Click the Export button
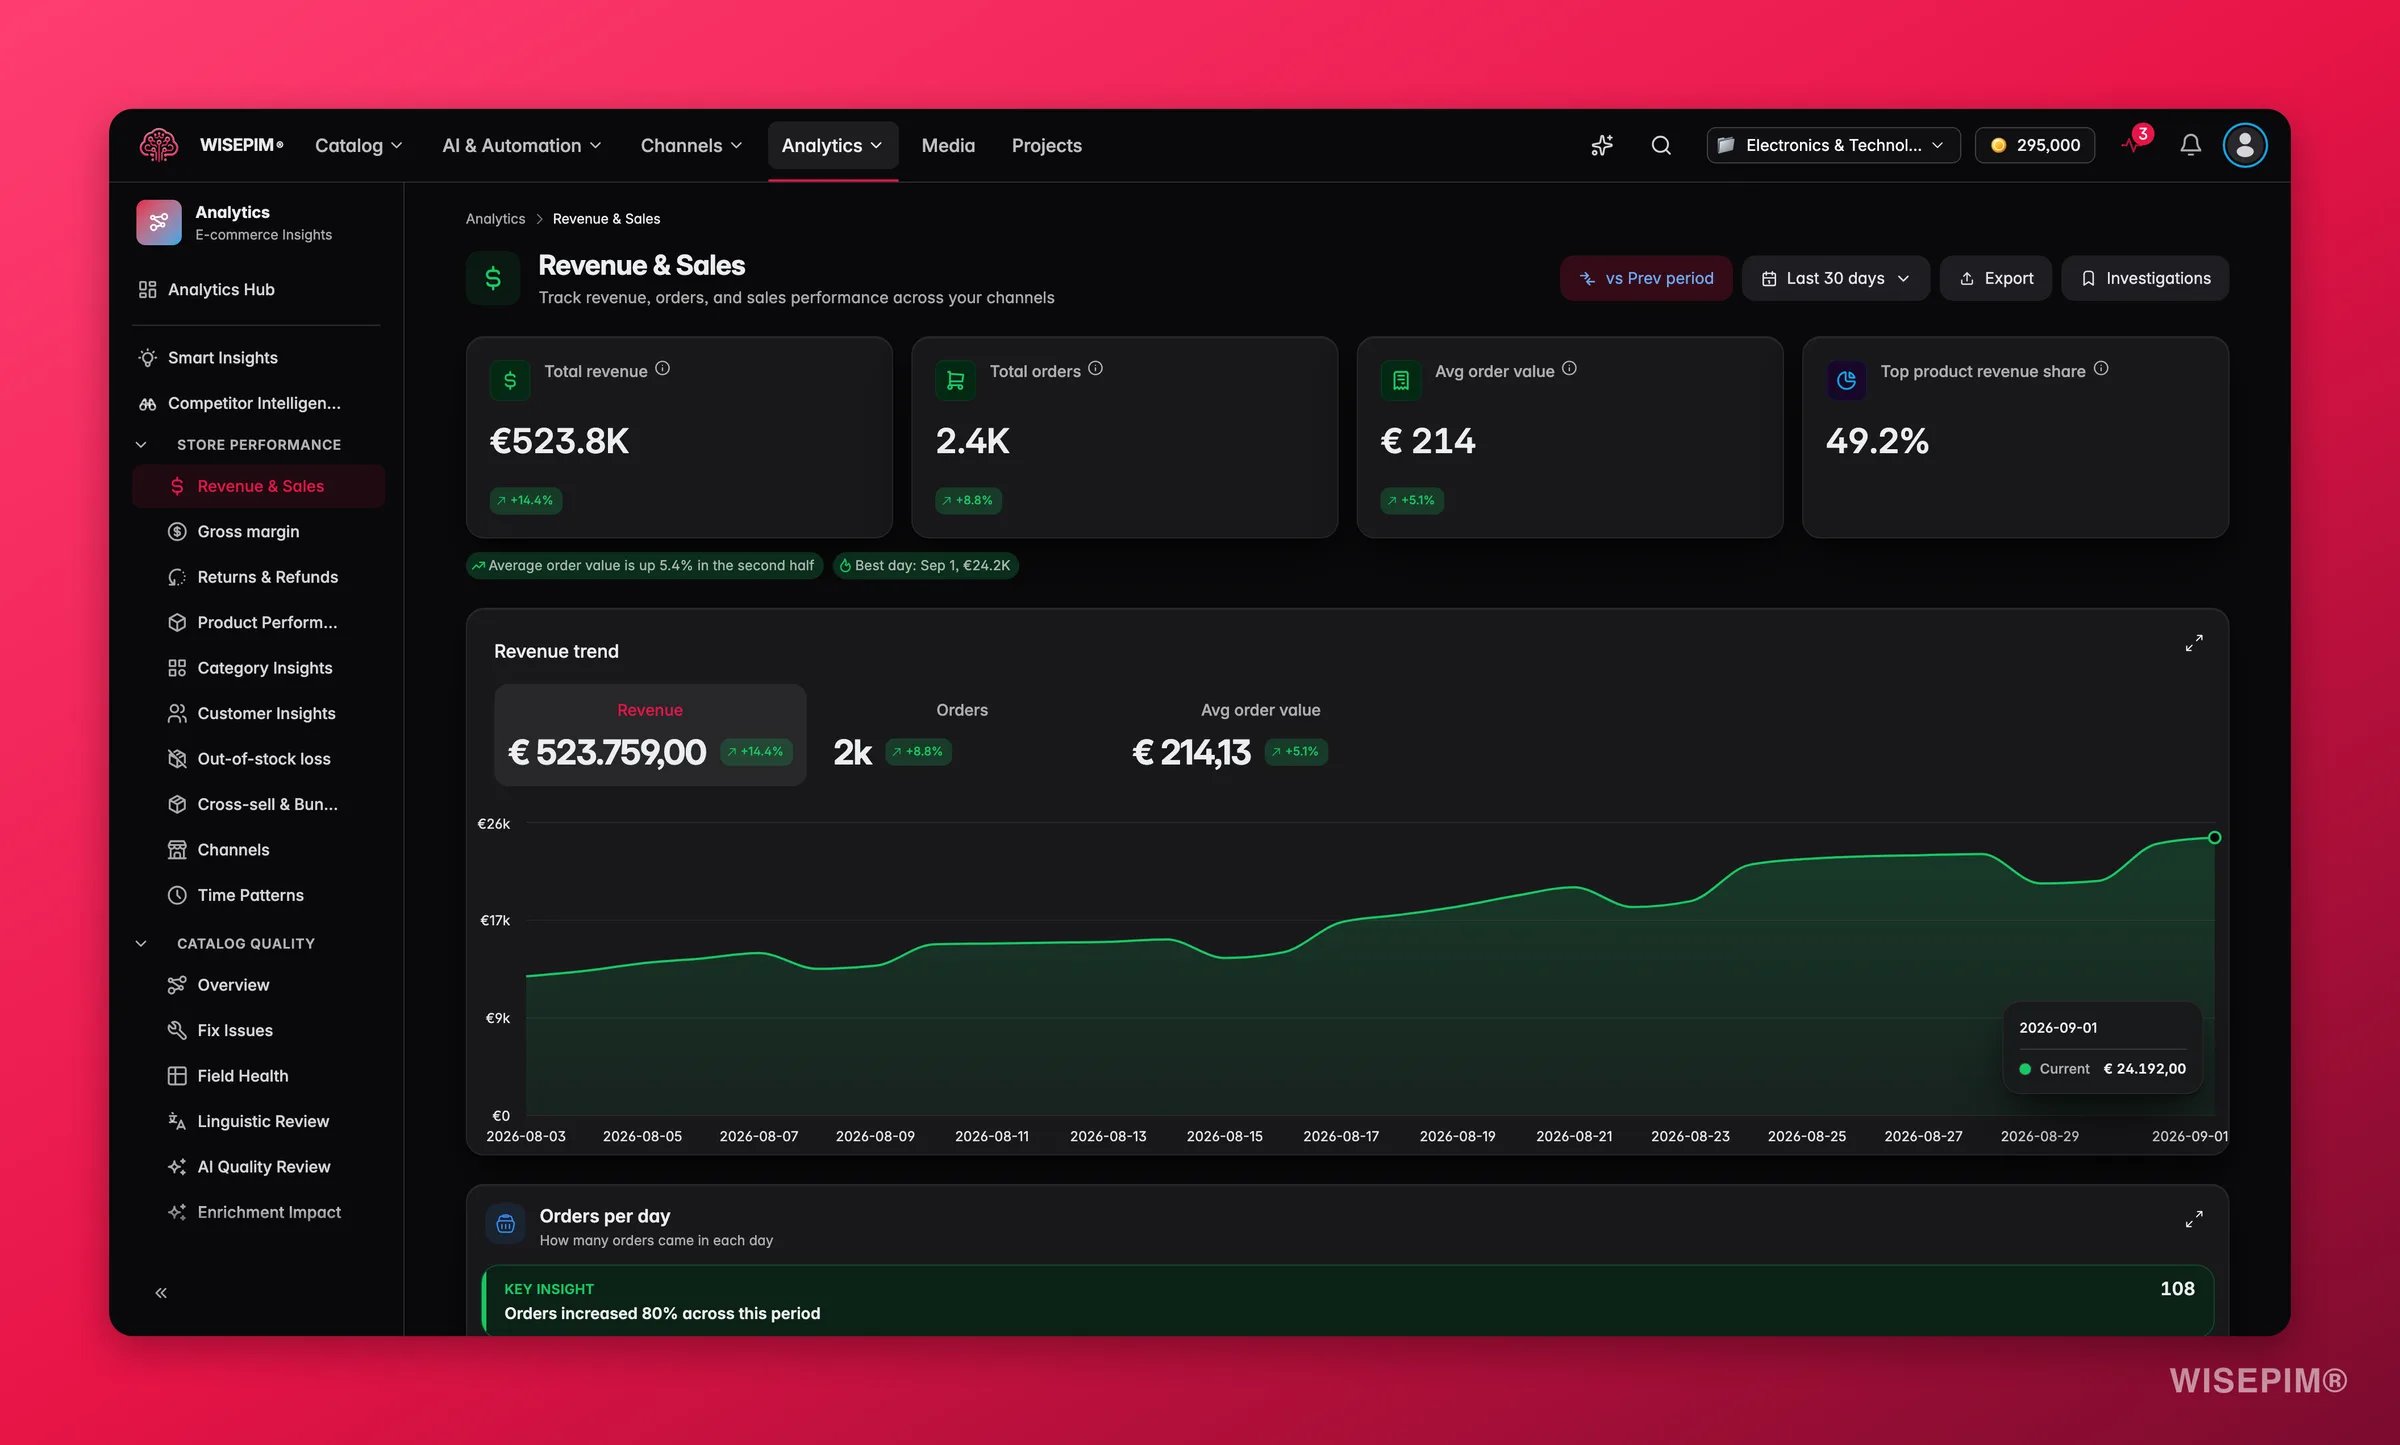The width and height of the screenshot is (2400, 1445). click(x=1995, y=278)
